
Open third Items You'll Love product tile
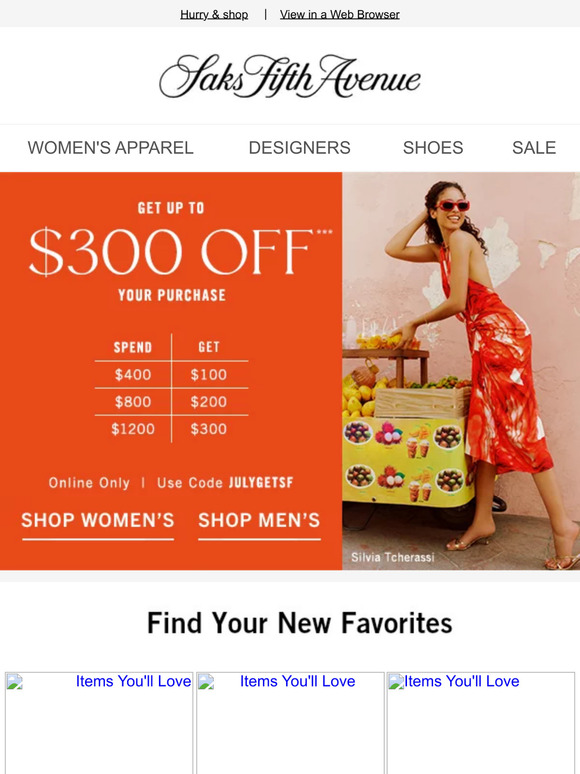[481, 723]
